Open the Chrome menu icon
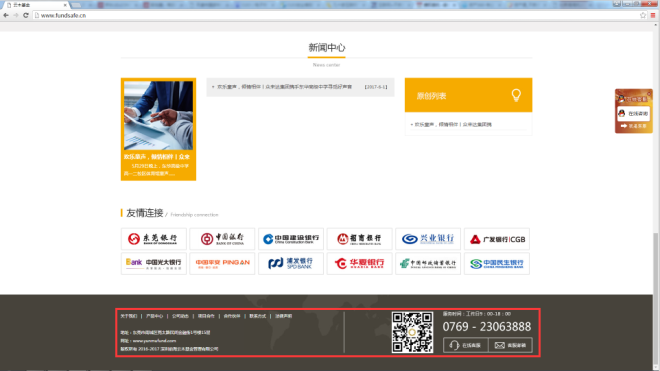Image resolution: width=660 pixels, height=371 pixels. click(x=653, y=15)
